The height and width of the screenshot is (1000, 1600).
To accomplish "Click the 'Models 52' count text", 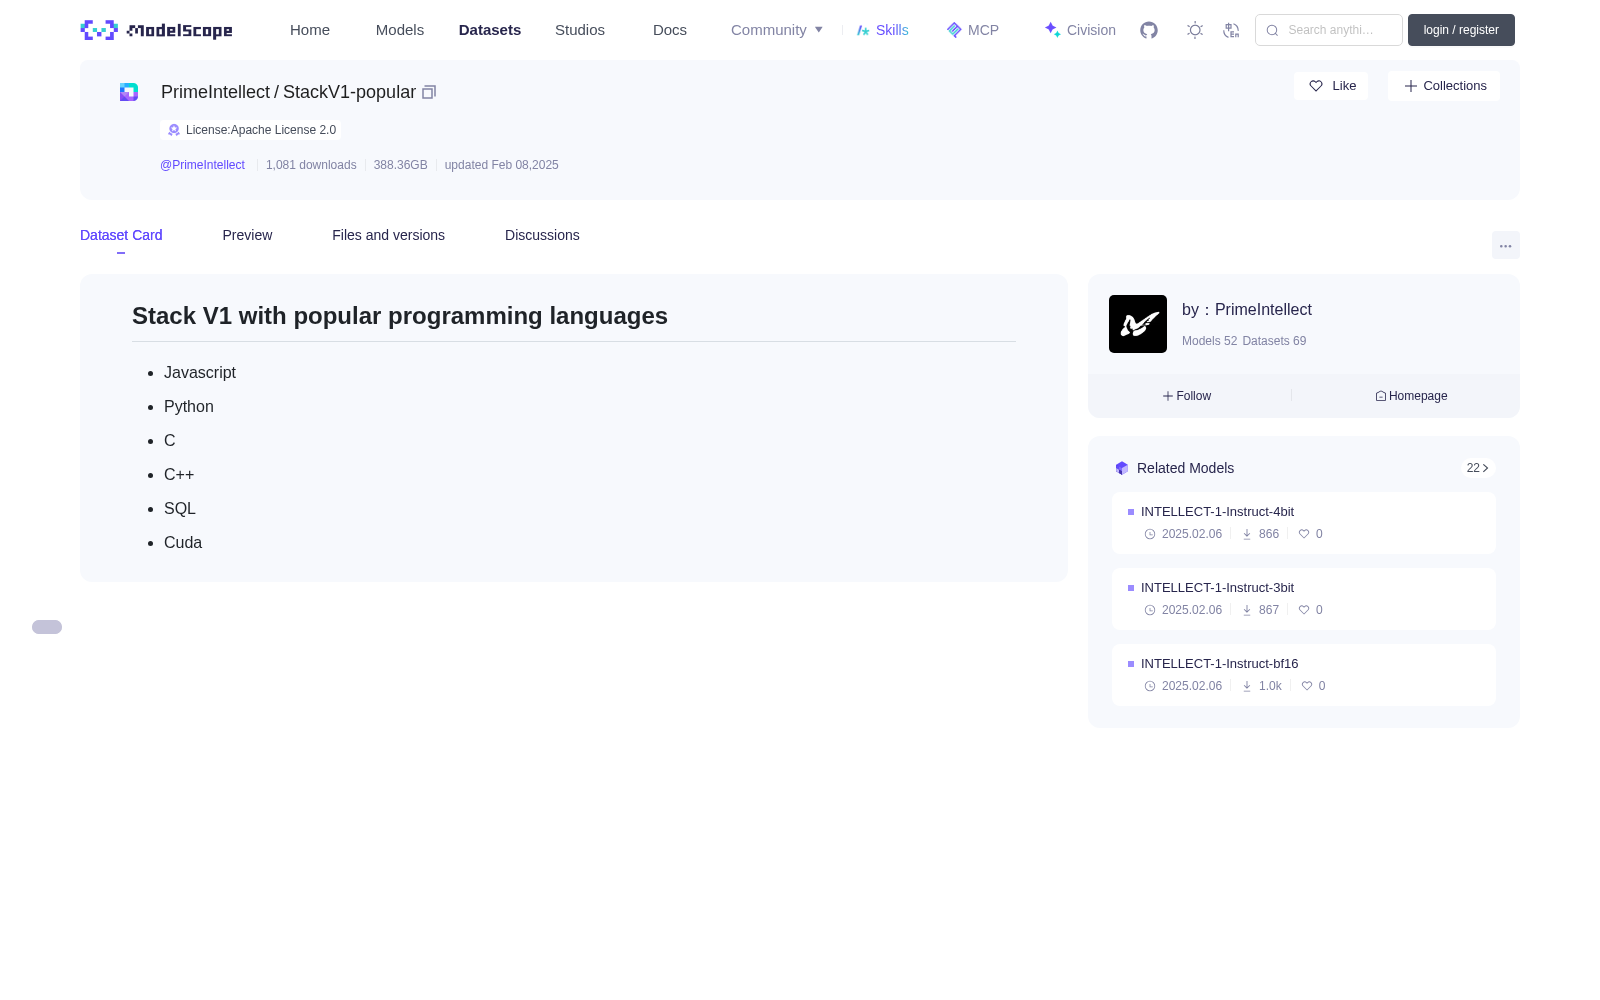I will click(1209, 341).
